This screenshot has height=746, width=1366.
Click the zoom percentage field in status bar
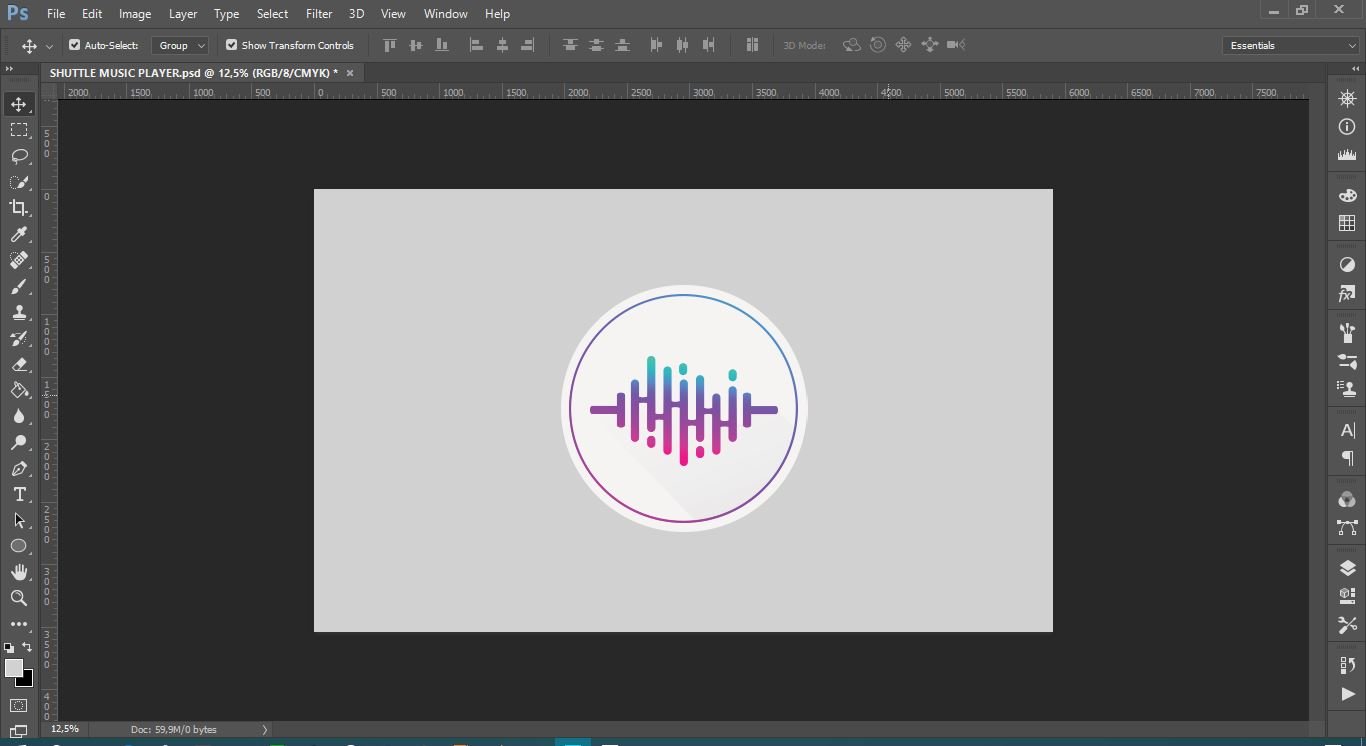pos(65,729)
